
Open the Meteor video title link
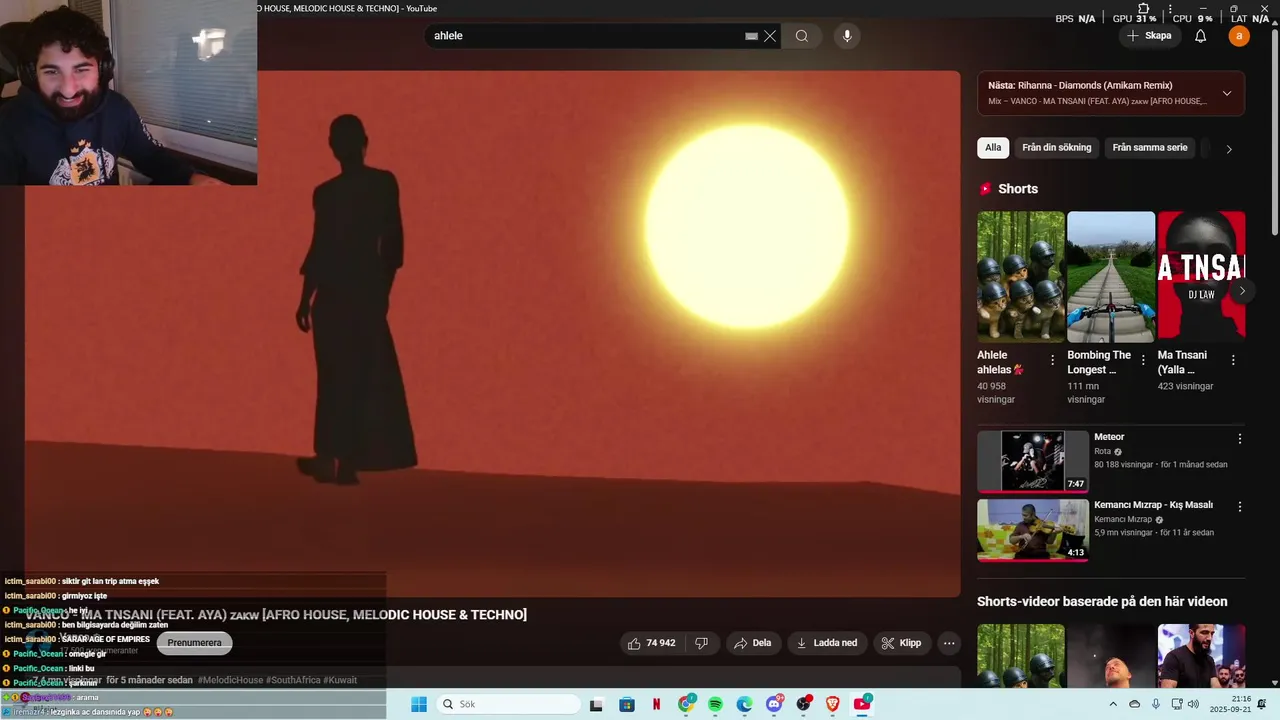pyautogui.click(x=1109, y=437)
